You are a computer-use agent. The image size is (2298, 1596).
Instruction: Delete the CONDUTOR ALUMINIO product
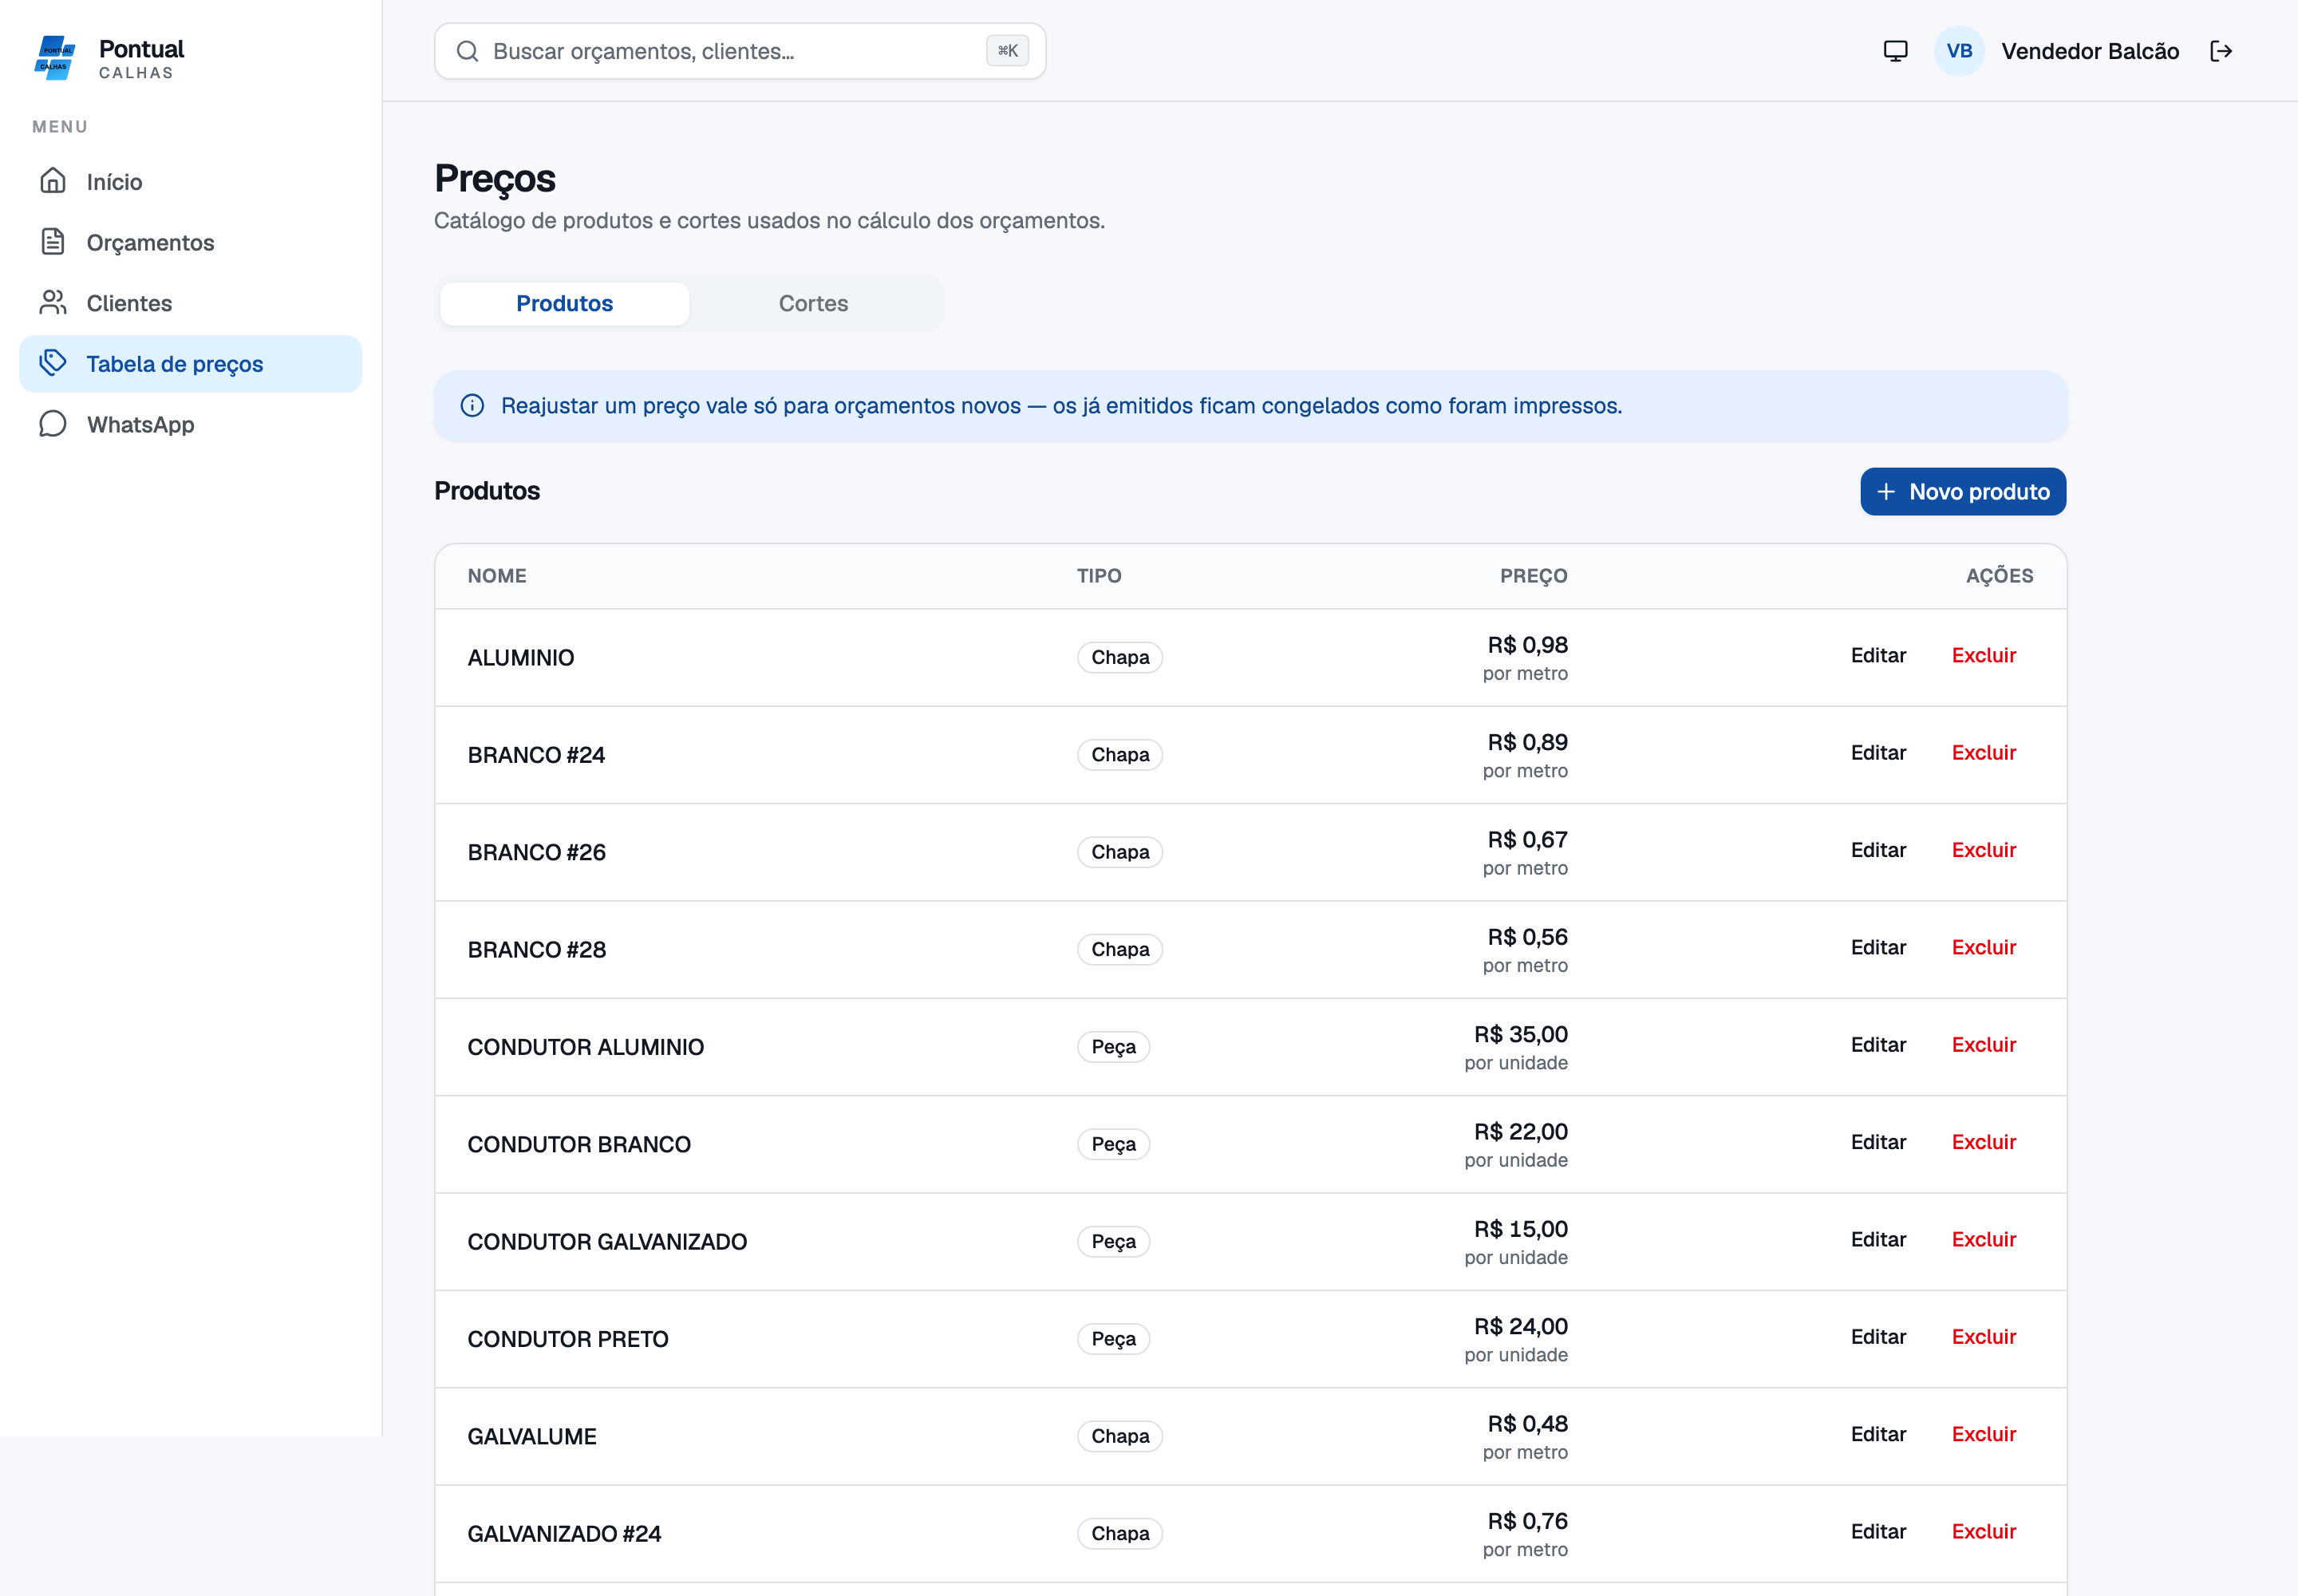[x=1984, y=1045]
